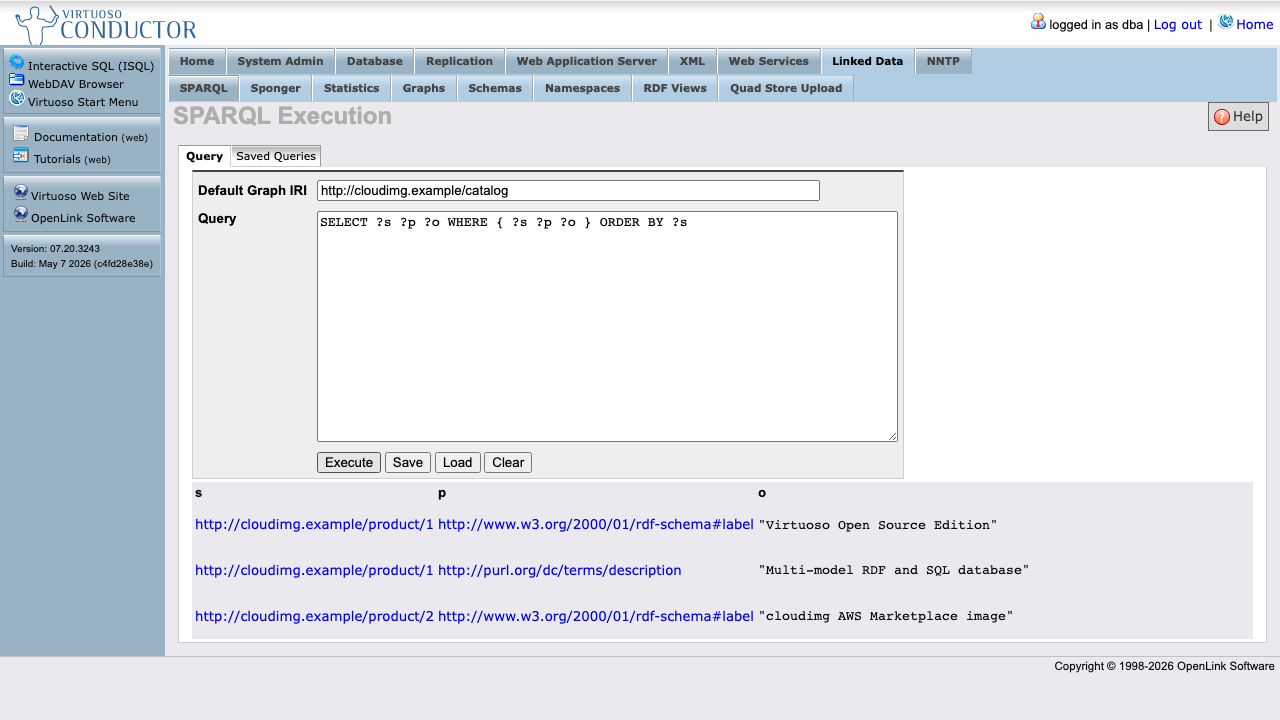Click the Documentation book icon
The width and height of the screenshot is (1280, 720).
(x=21, y=134)
